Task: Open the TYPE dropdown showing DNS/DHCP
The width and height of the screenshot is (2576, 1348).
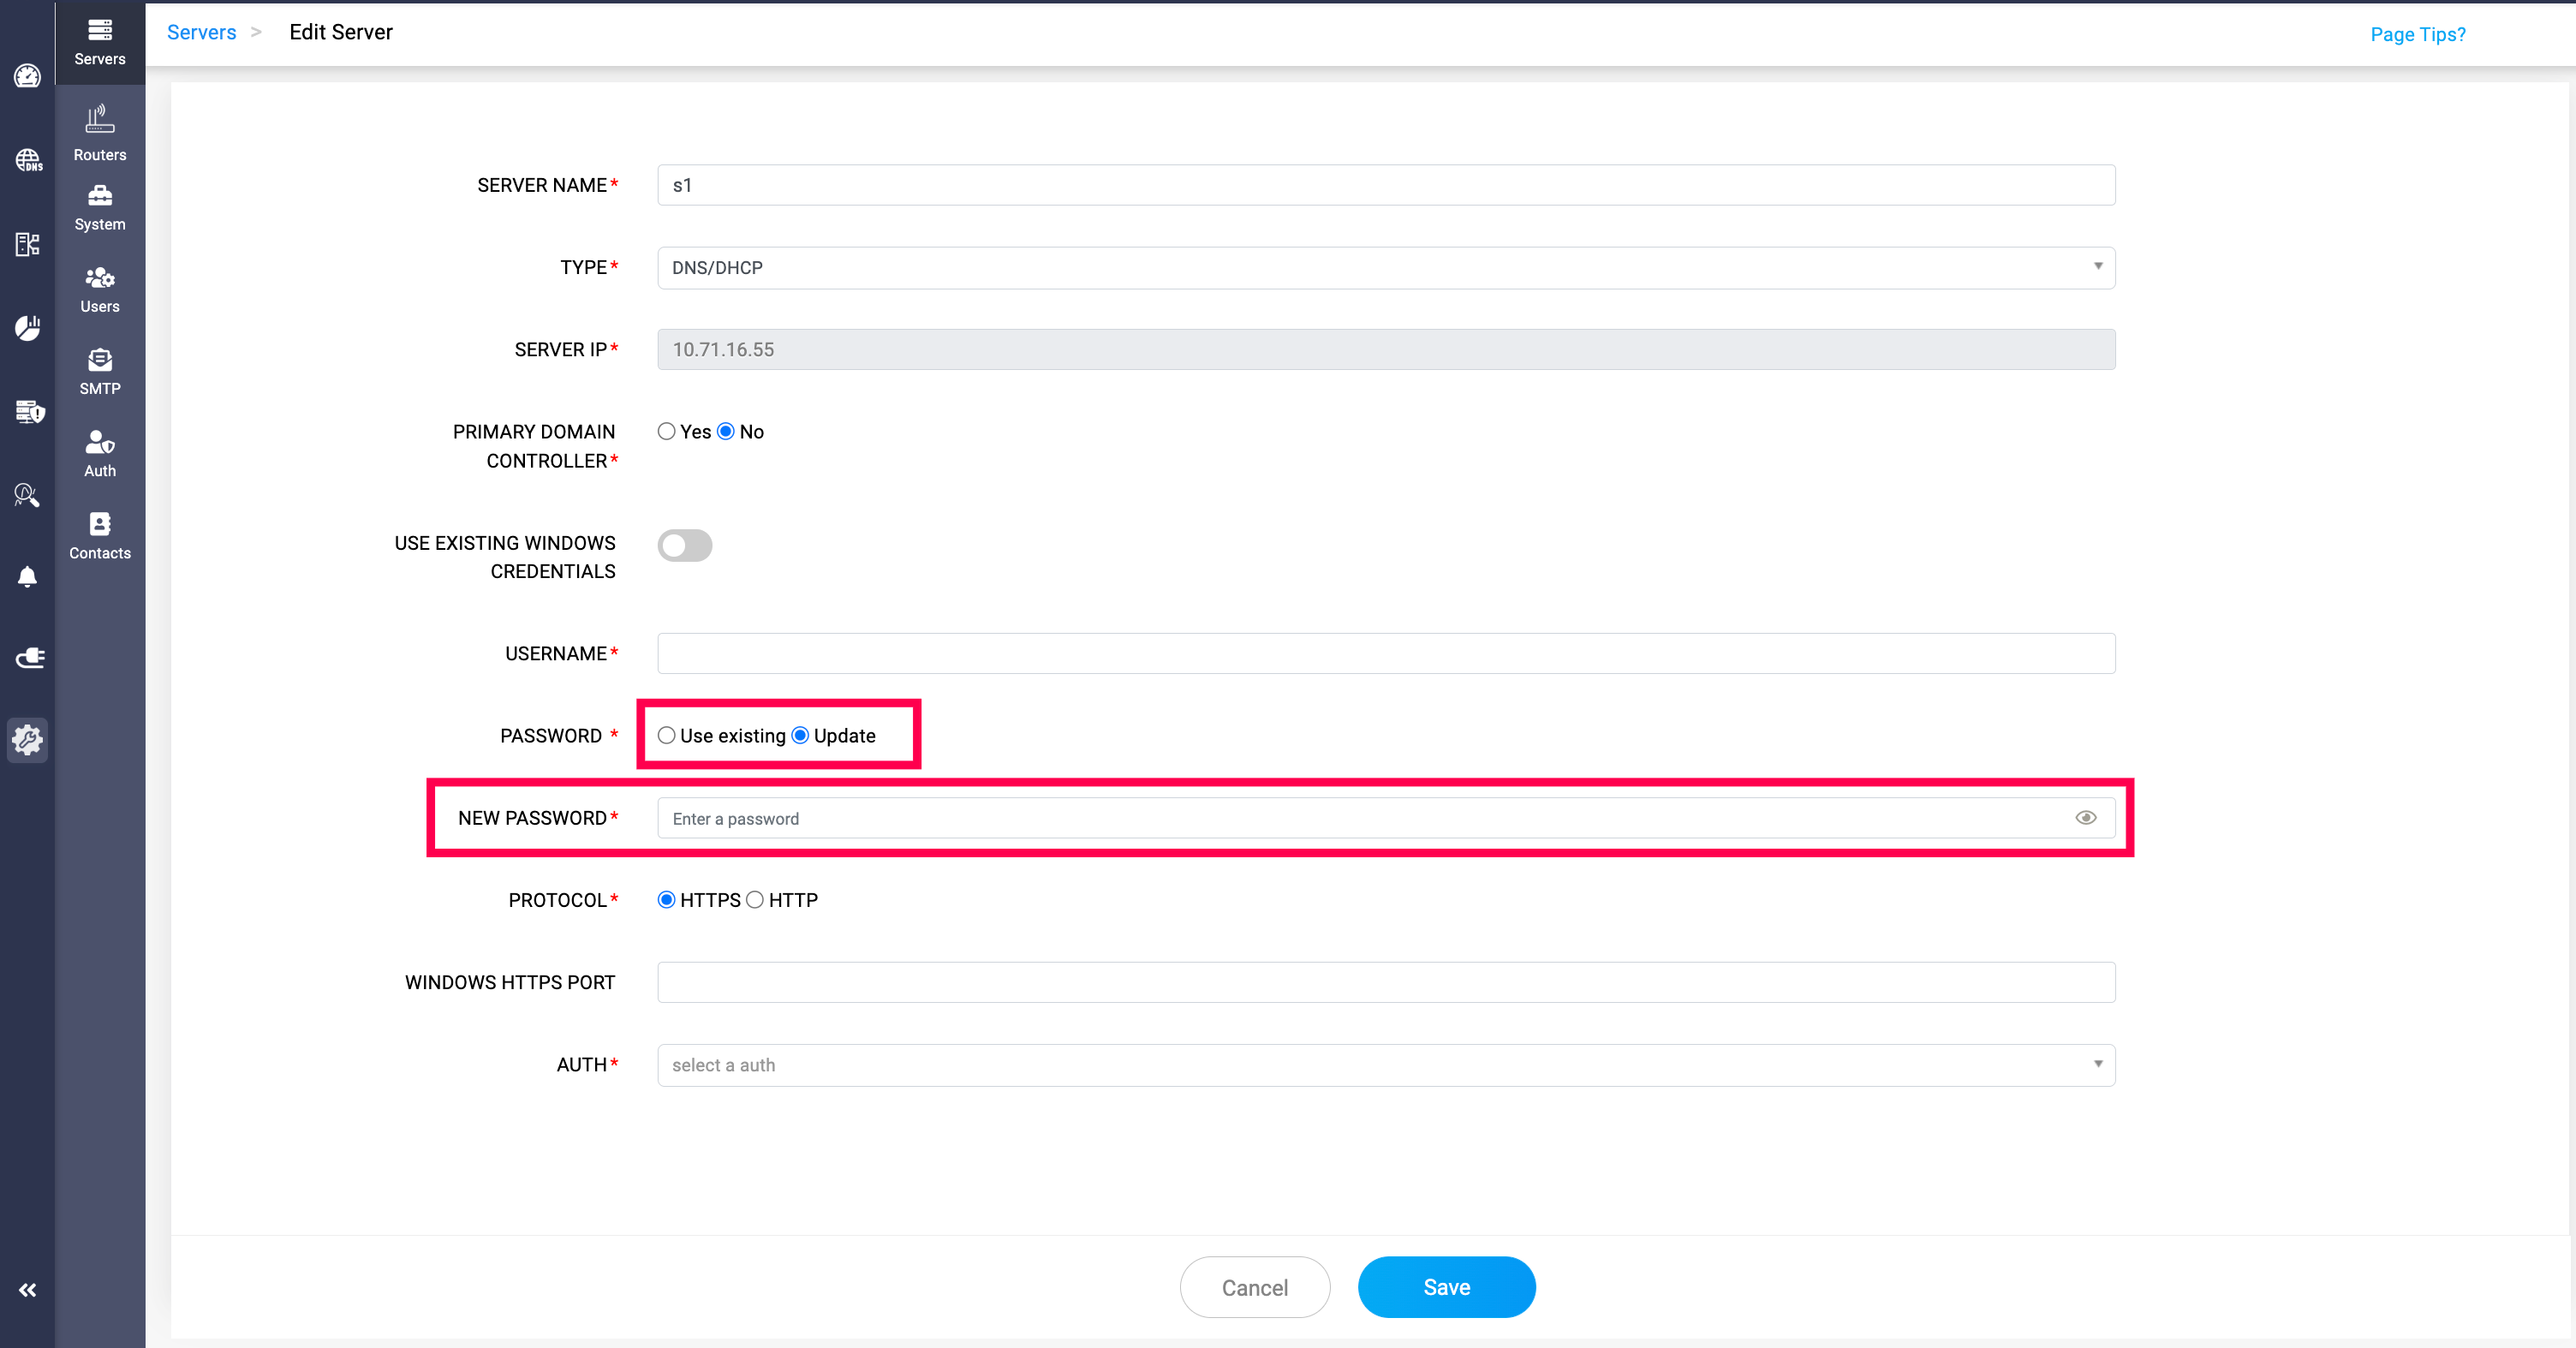Action: (x=1385, y=267)
